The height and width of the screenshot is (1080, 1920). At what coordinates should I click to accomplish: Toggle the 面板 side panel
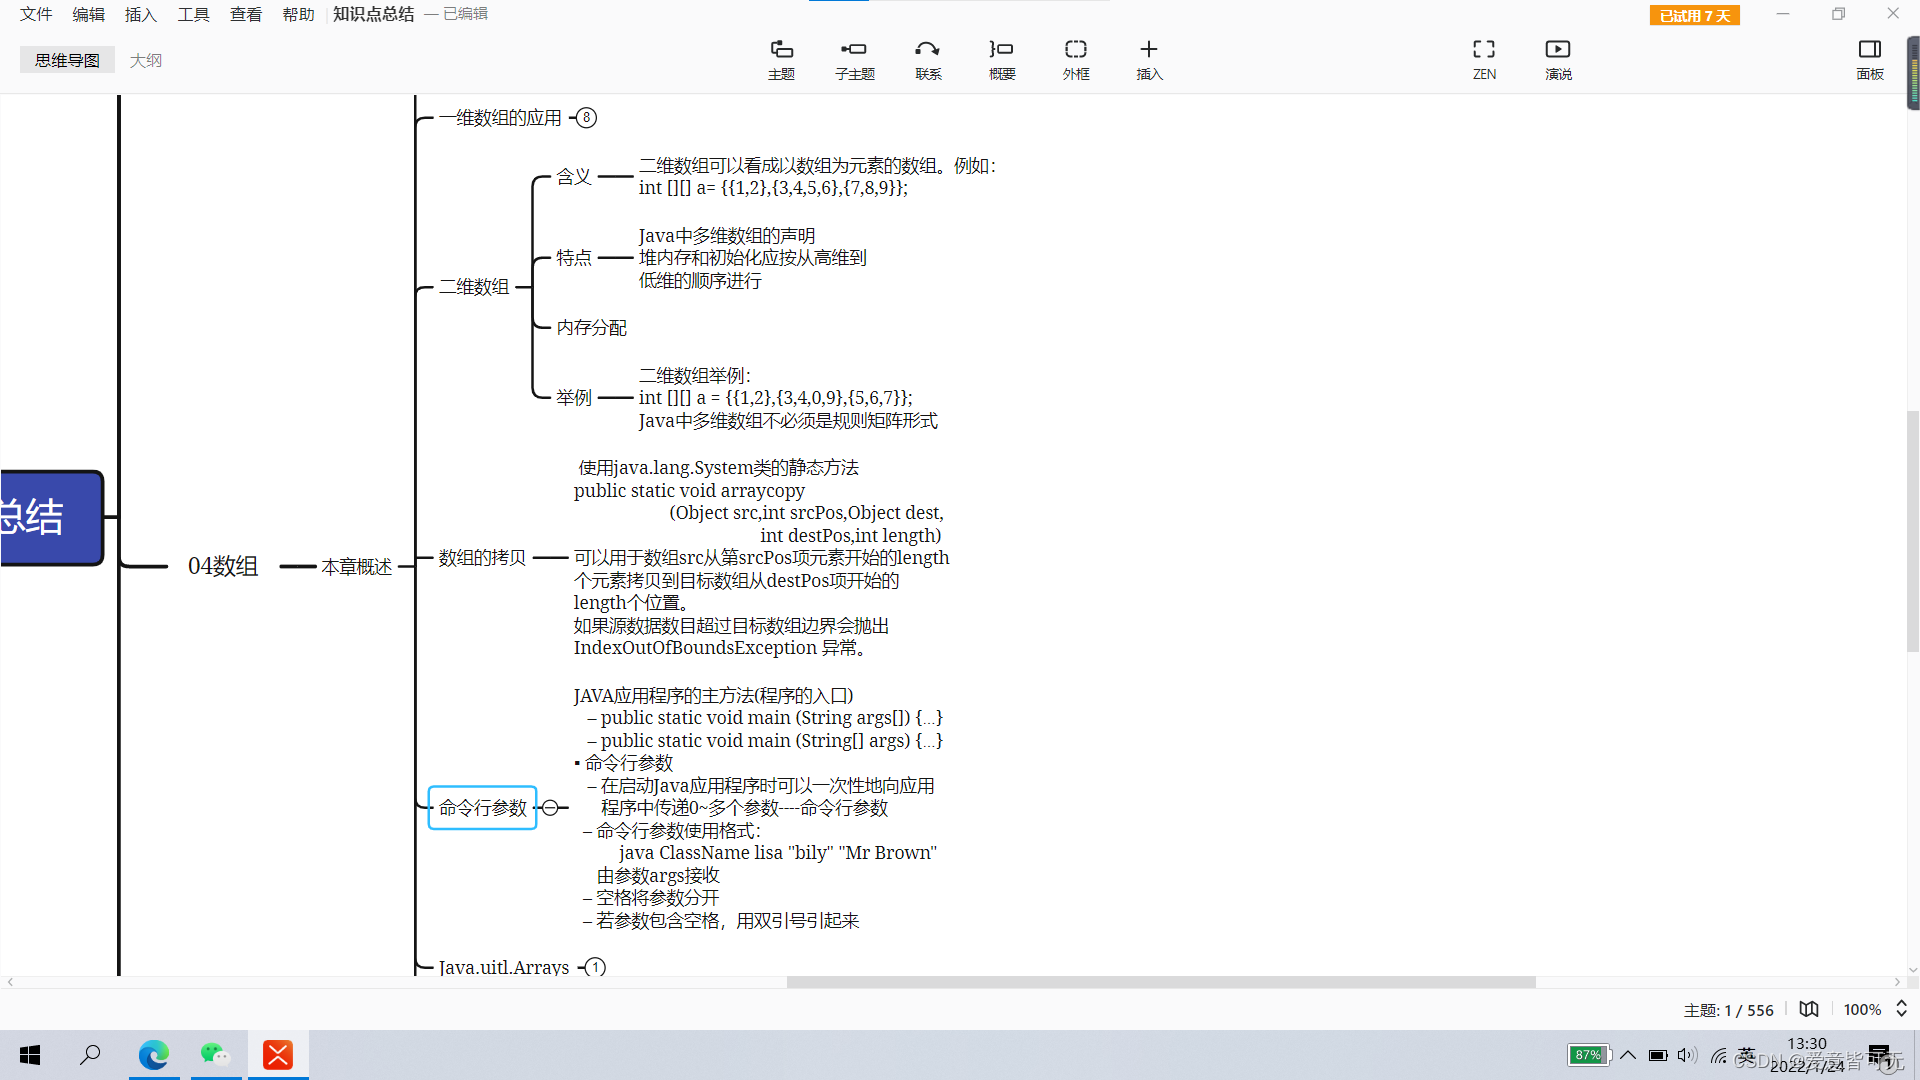[x=1870, y=60]
